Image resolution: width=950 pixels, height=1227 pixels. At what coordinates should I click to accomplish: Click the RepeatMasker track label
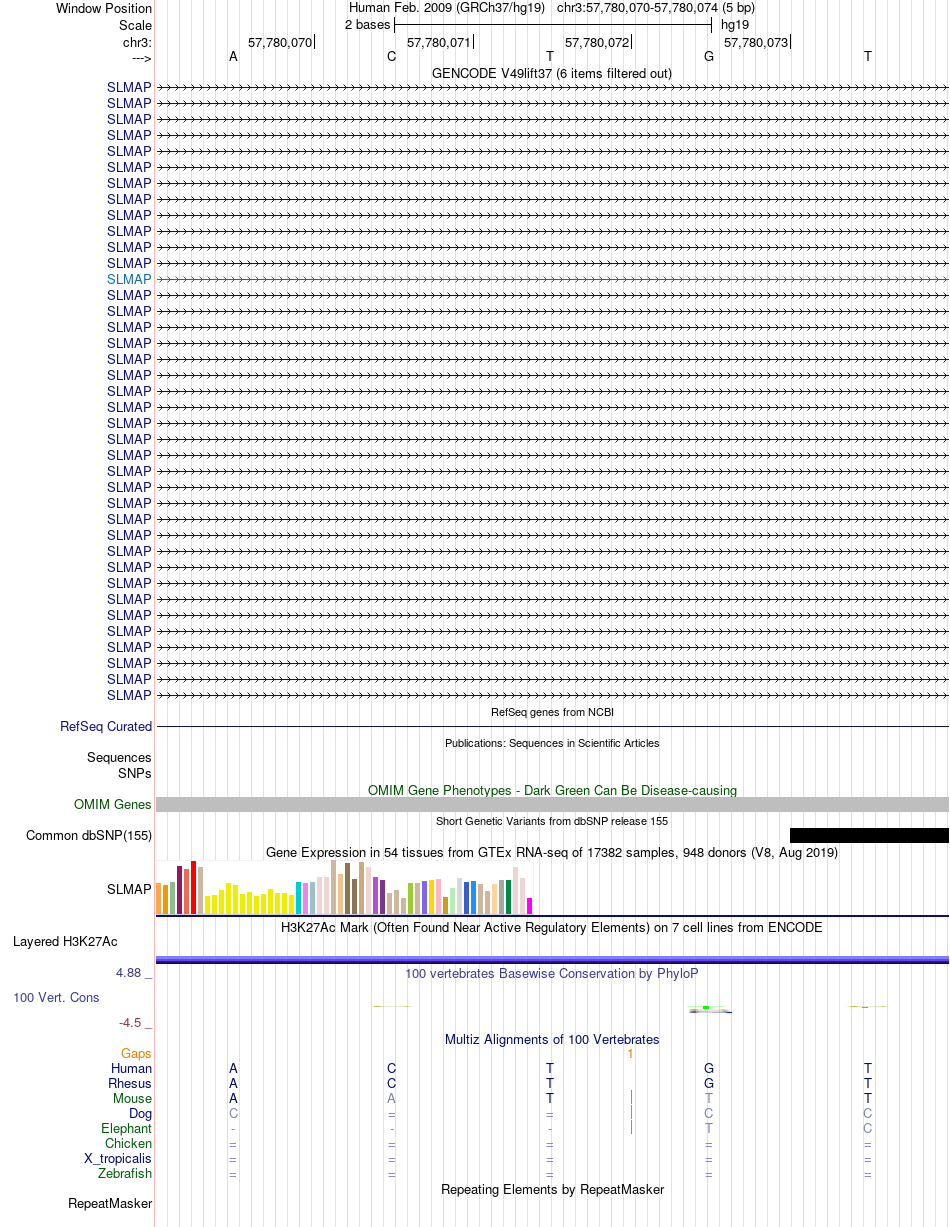[x=110, y=1203]
